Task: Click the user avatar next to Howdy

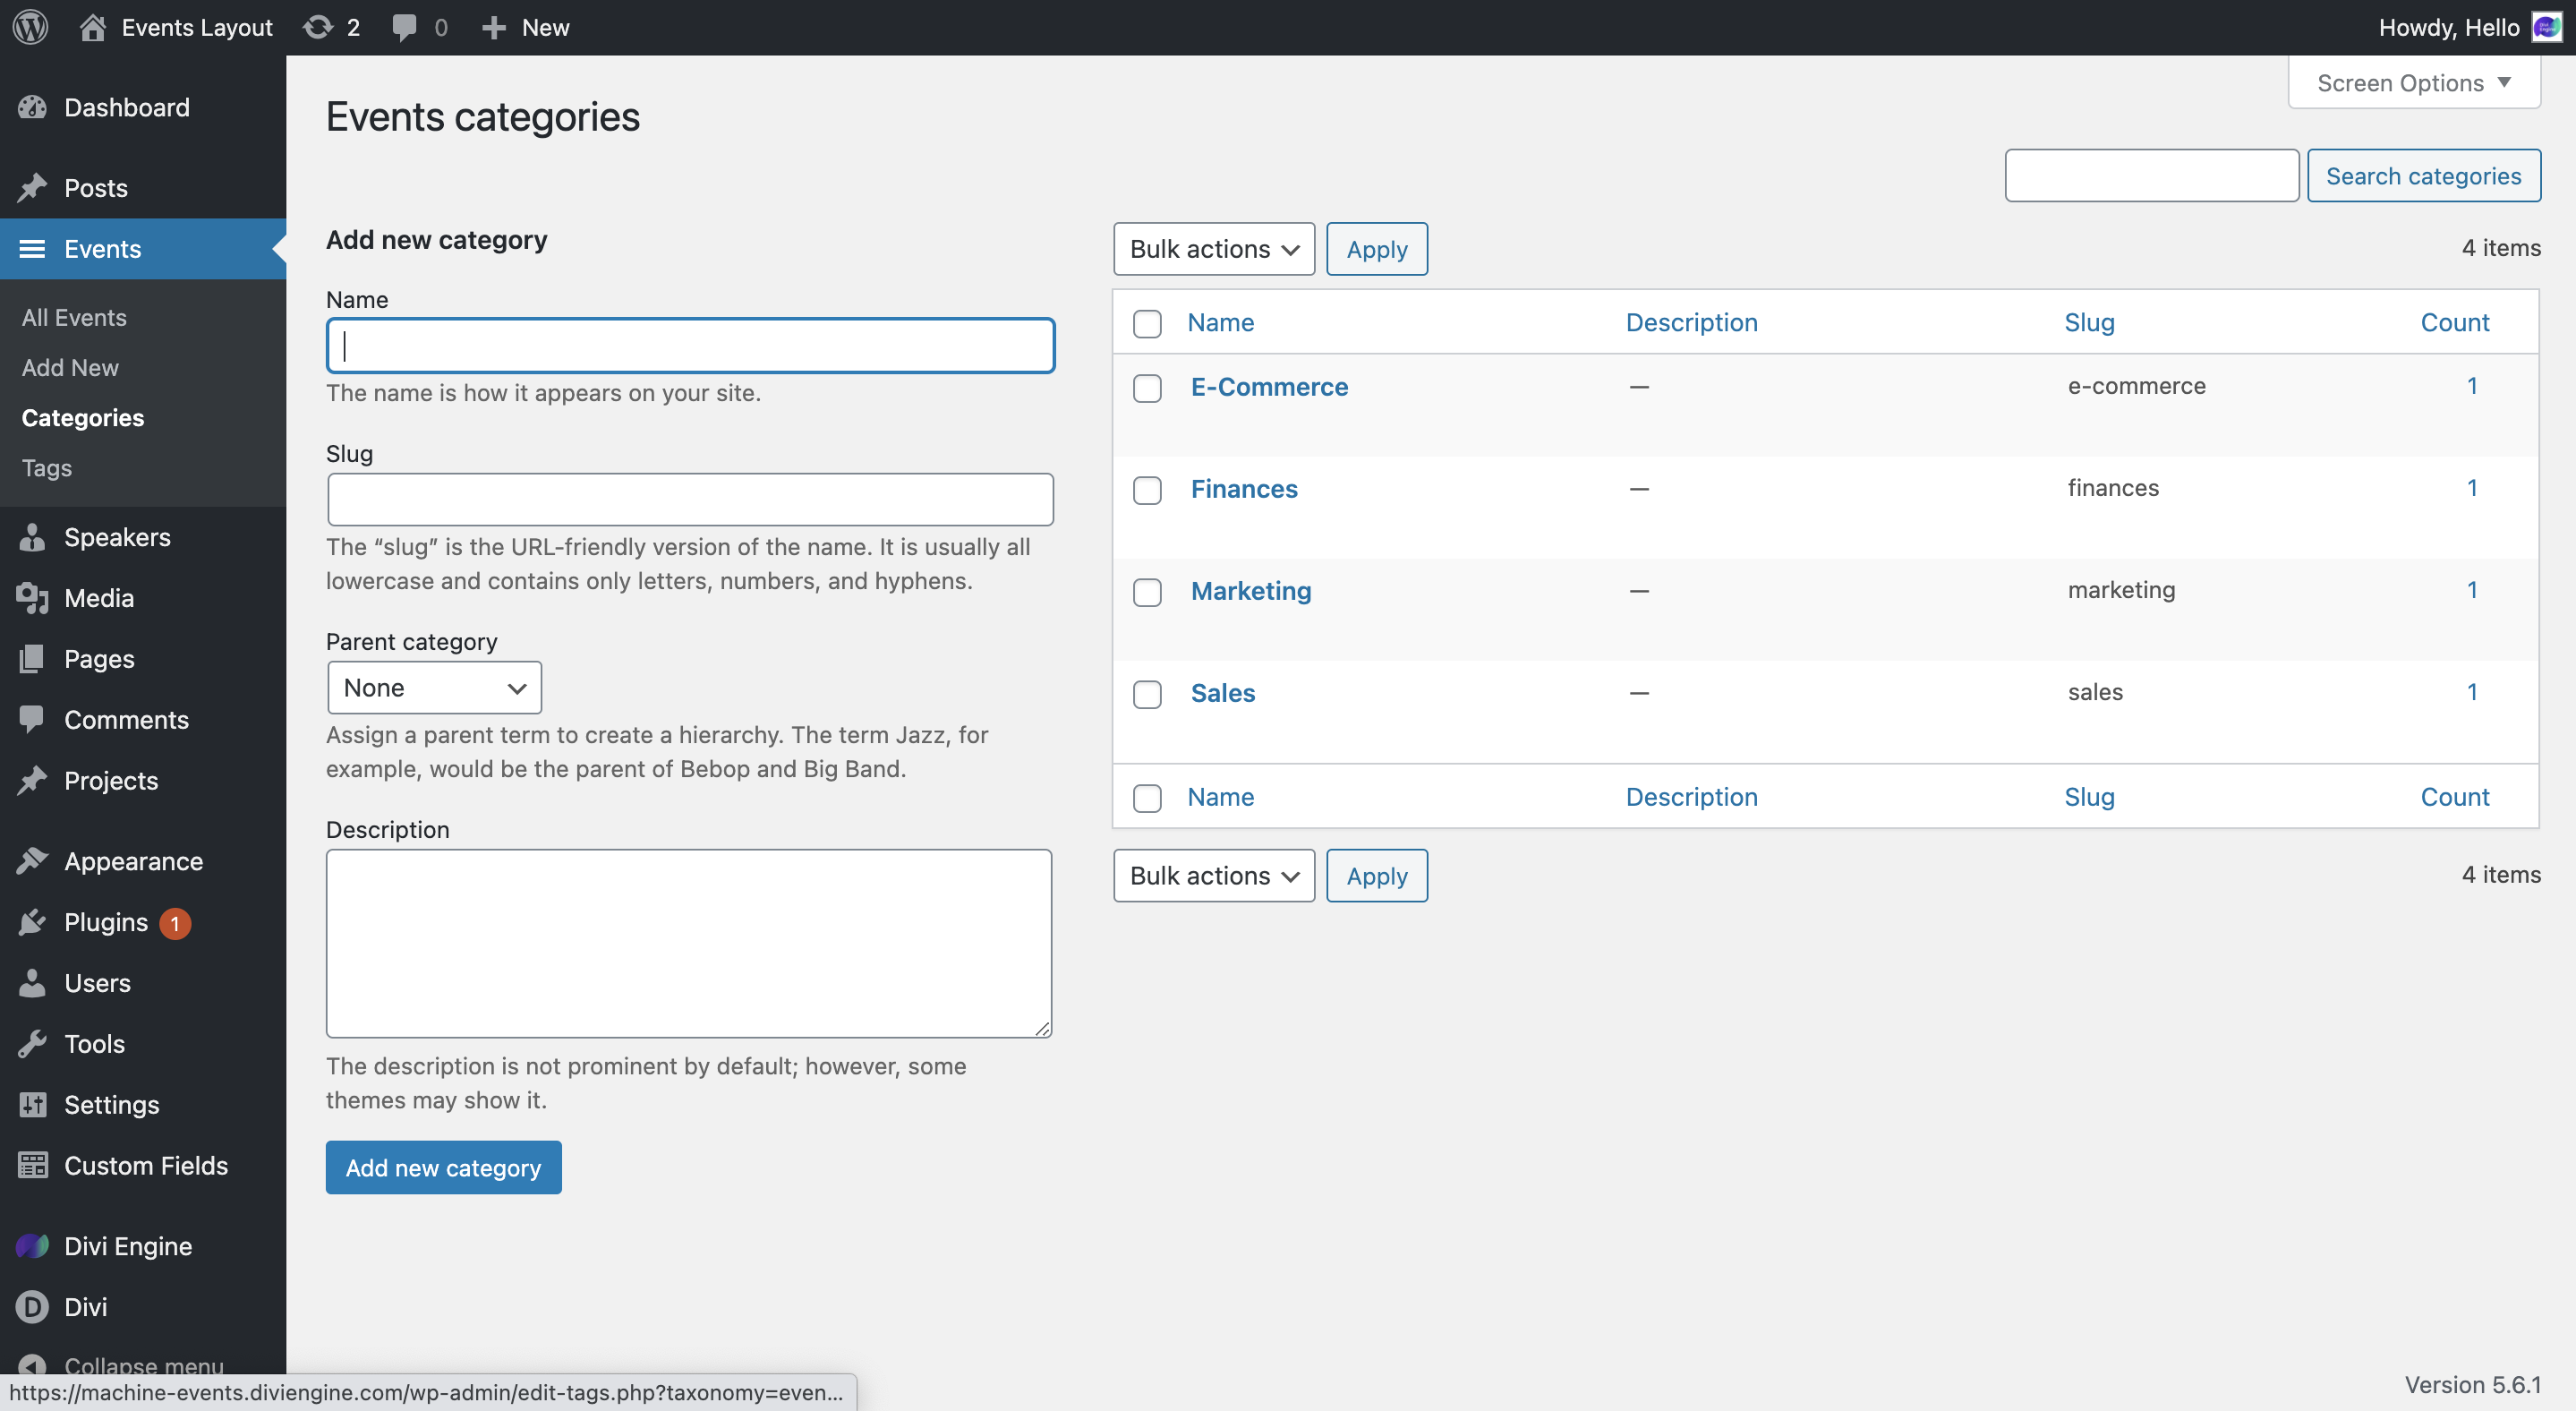Action: [2546, 27]
